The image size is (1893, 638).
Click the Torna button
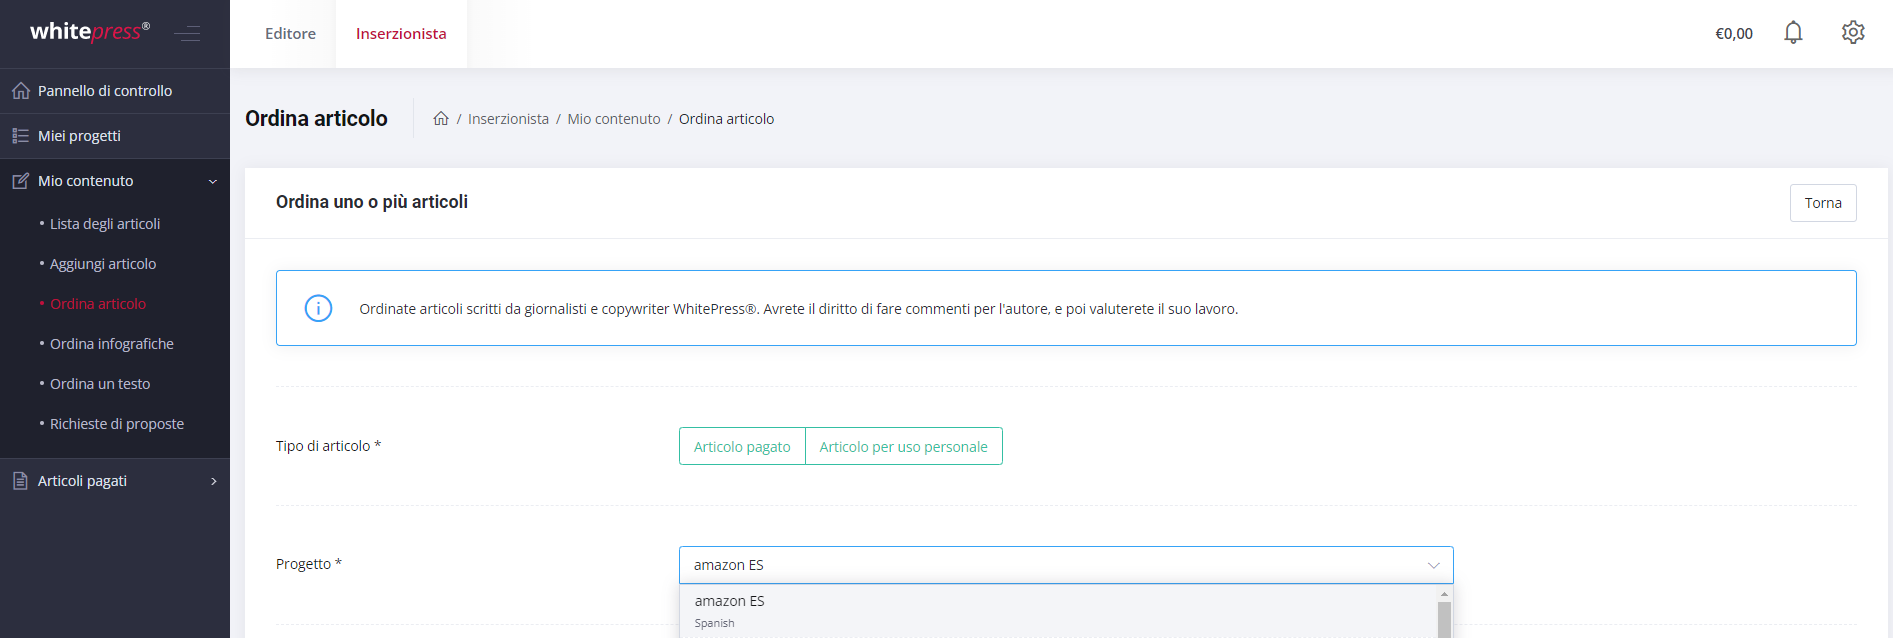[1823, 203]
